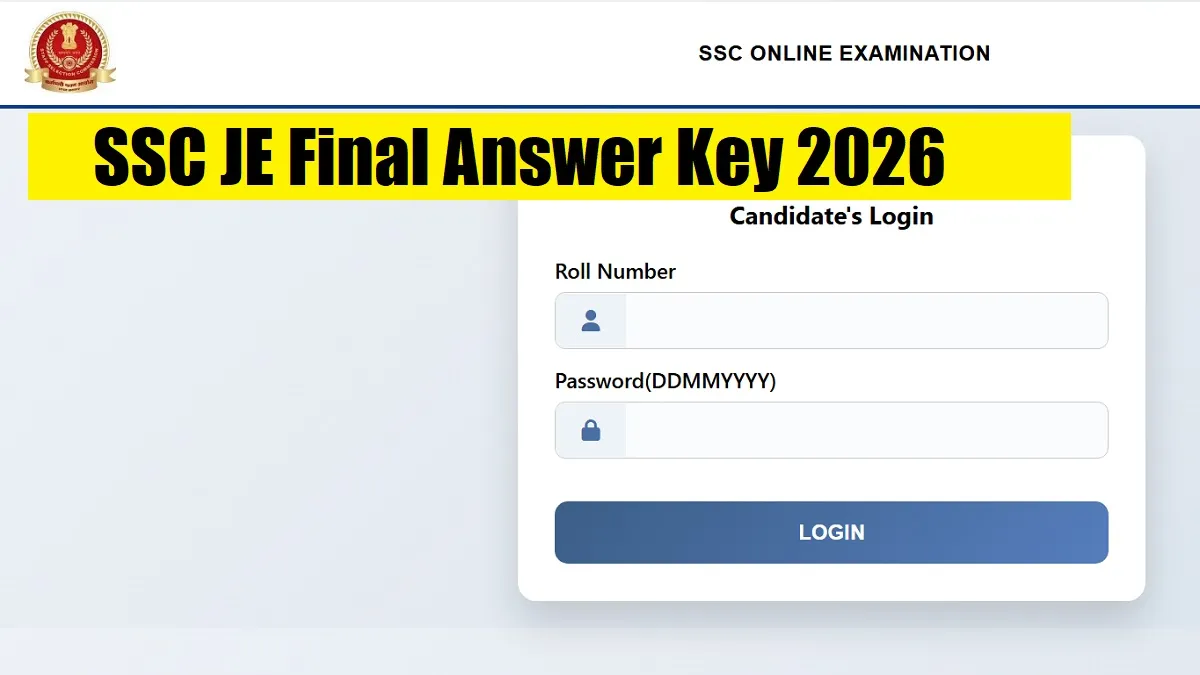Click the person icon beside Roll Number field
The width and height of the screenshot is (1200, 675).
(591, 321)
